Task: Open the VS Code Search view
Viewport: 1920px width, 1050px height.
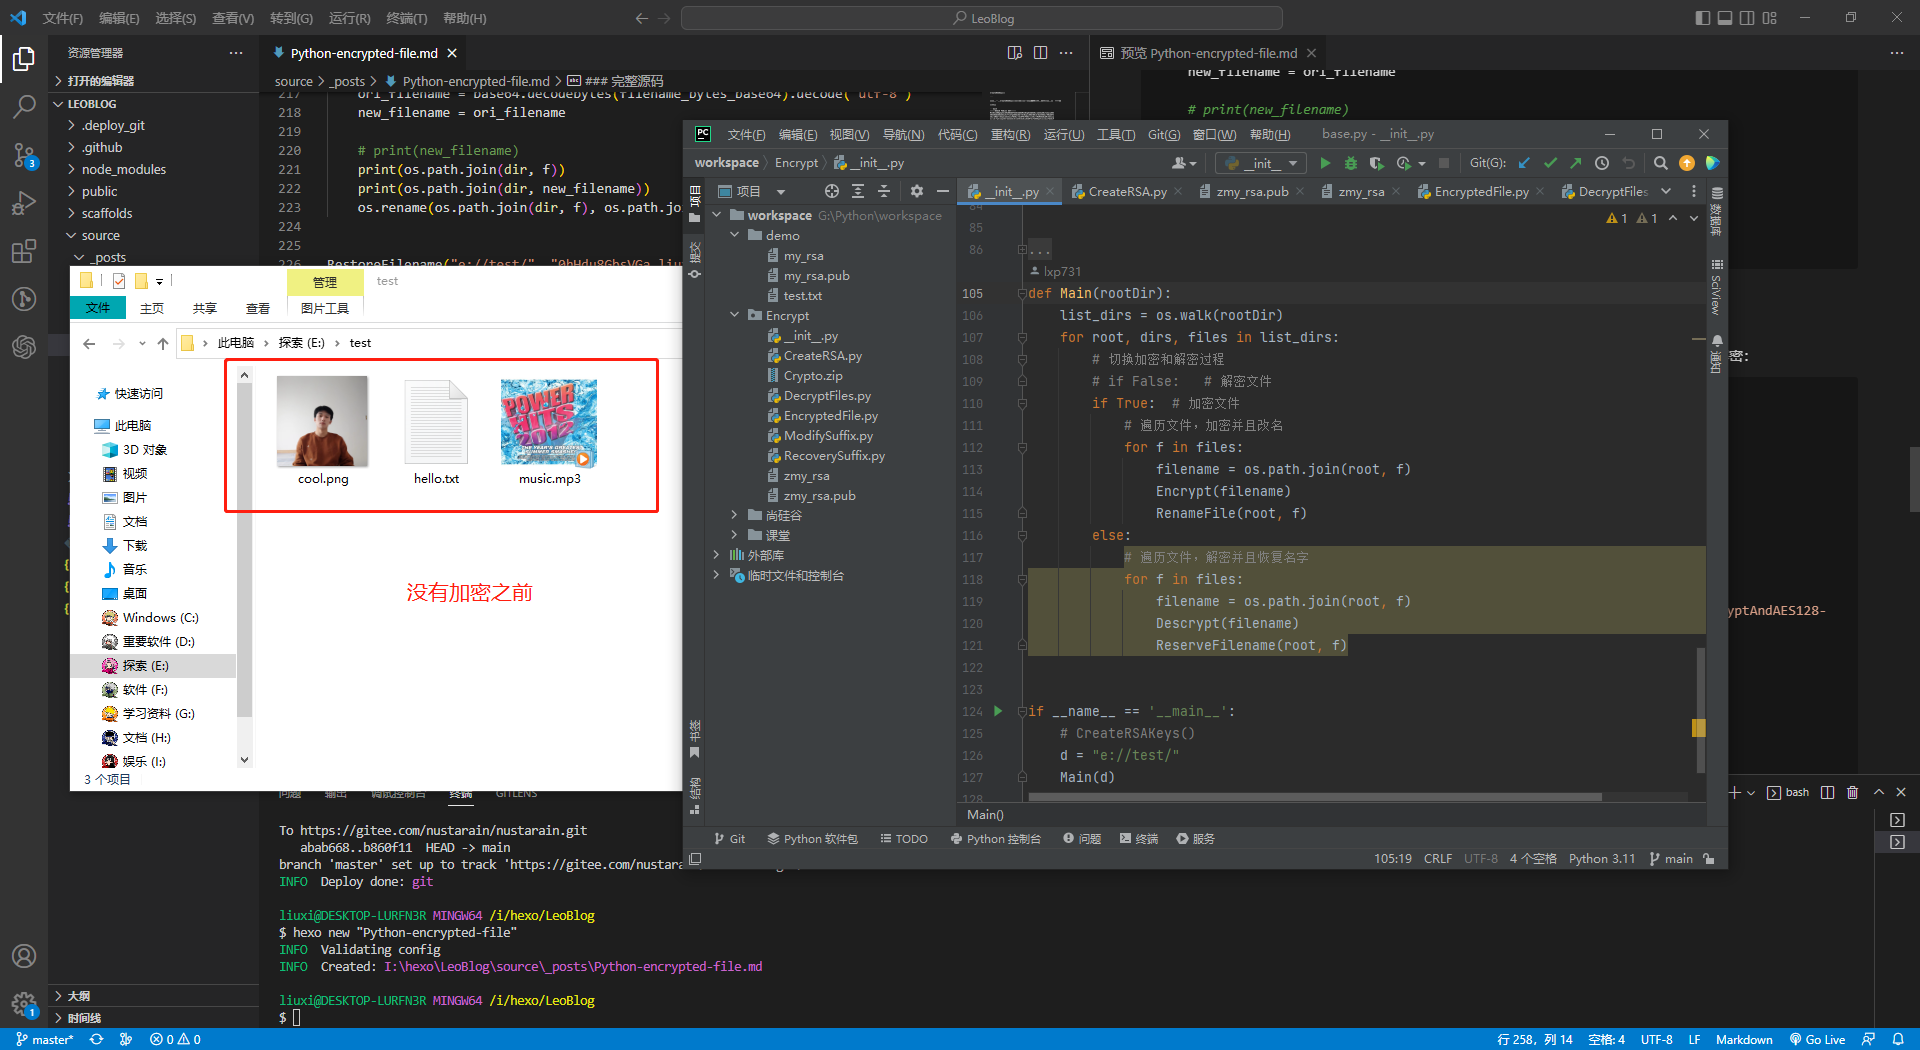Action: 24,107
